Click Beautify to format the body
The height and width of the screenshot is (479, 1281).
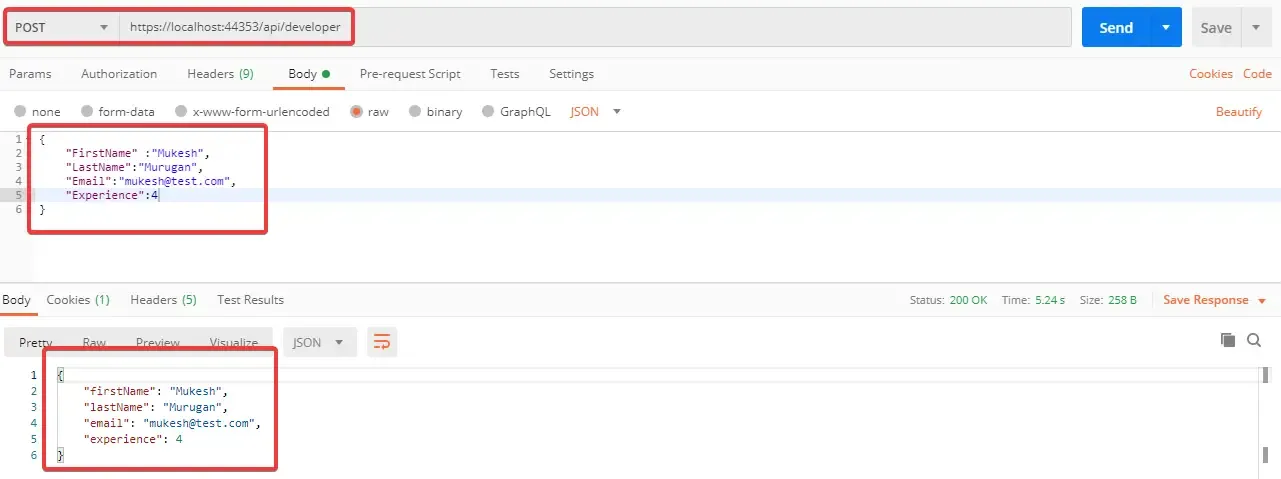(x=1239, y=112)
